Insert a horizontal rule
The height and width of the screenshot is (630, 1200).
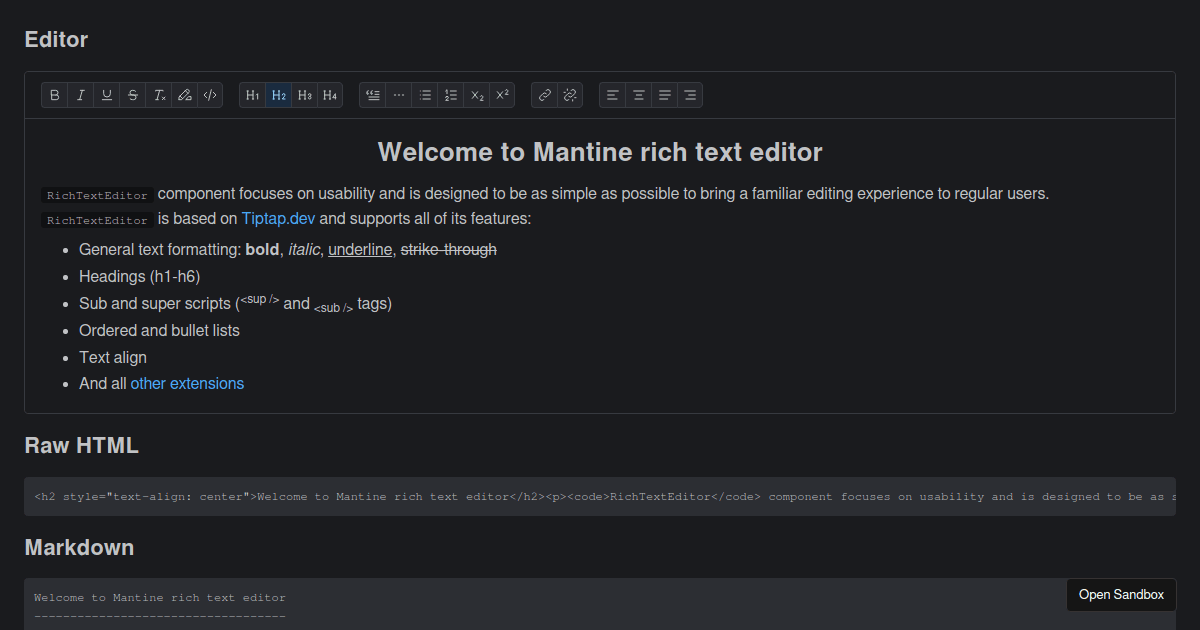(398, 95)
